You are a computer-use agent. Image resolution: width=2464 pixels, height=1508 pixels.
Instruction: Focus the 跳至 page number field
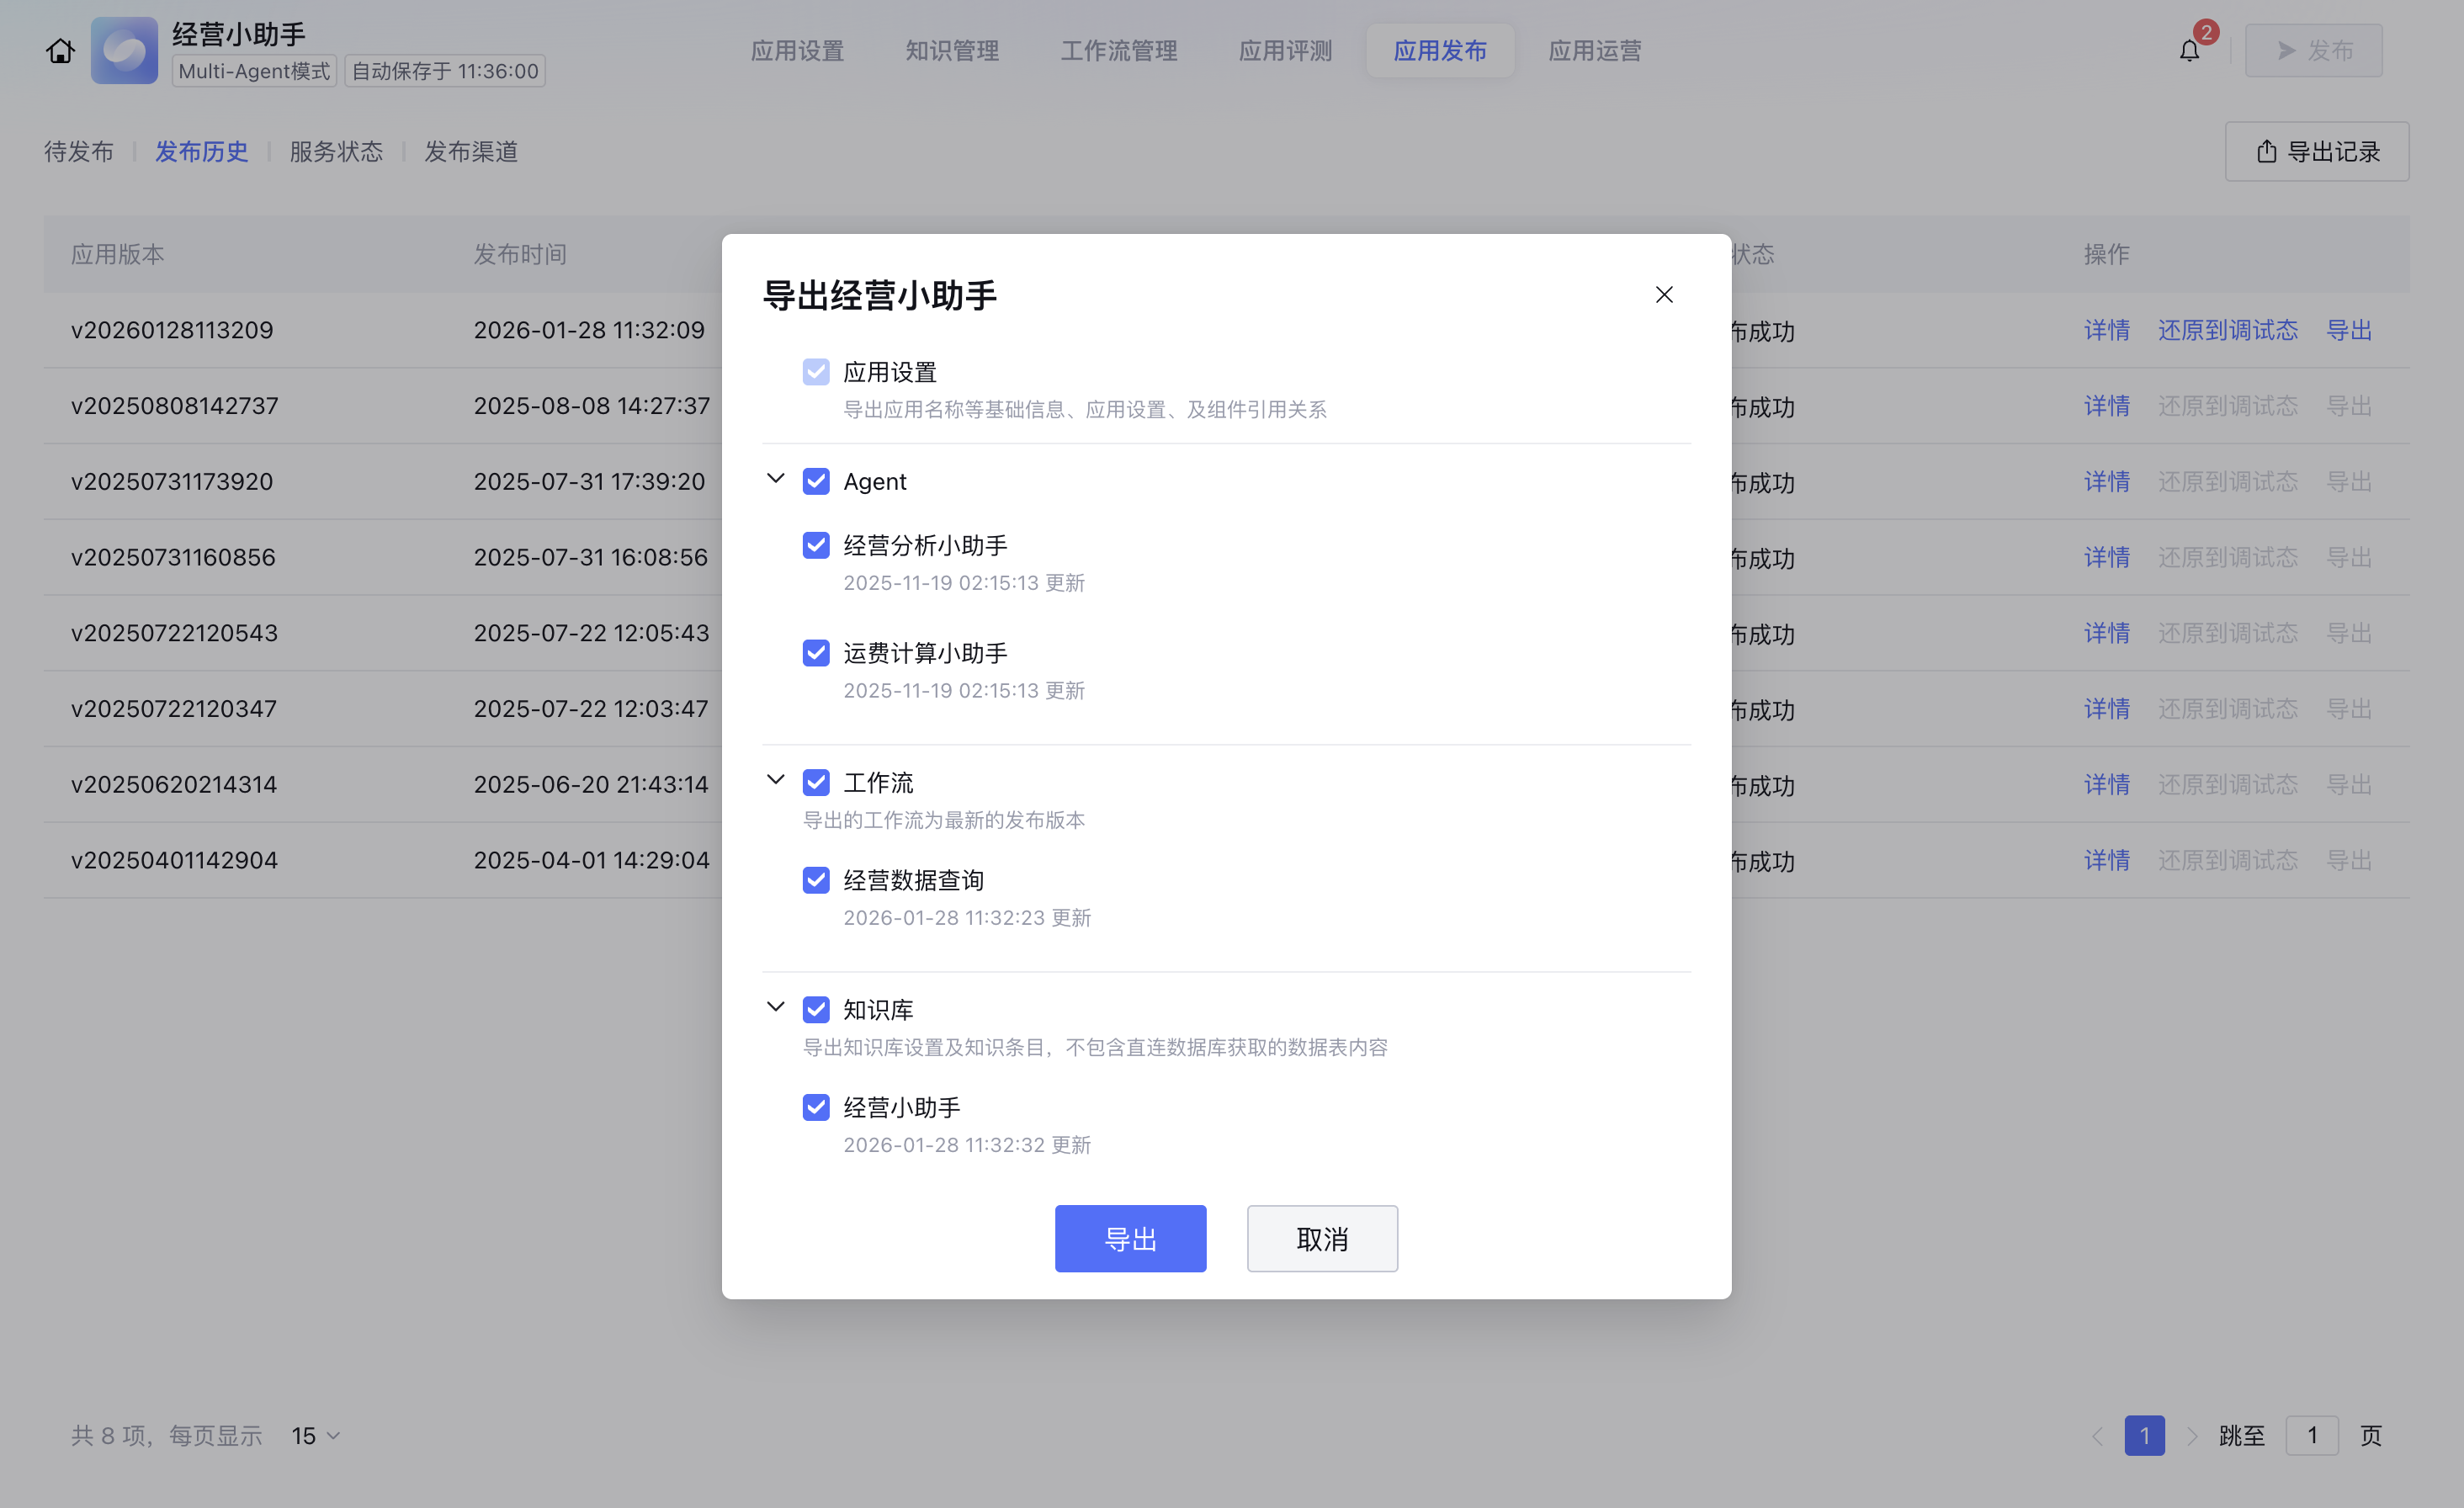2311,1436
